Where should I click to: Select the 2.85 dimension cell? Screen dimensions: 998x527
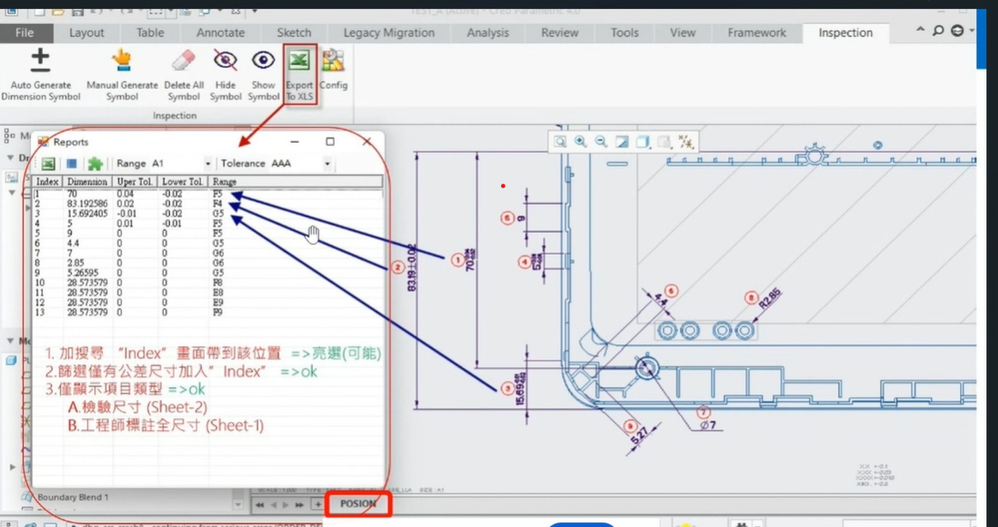pos(75,263)
